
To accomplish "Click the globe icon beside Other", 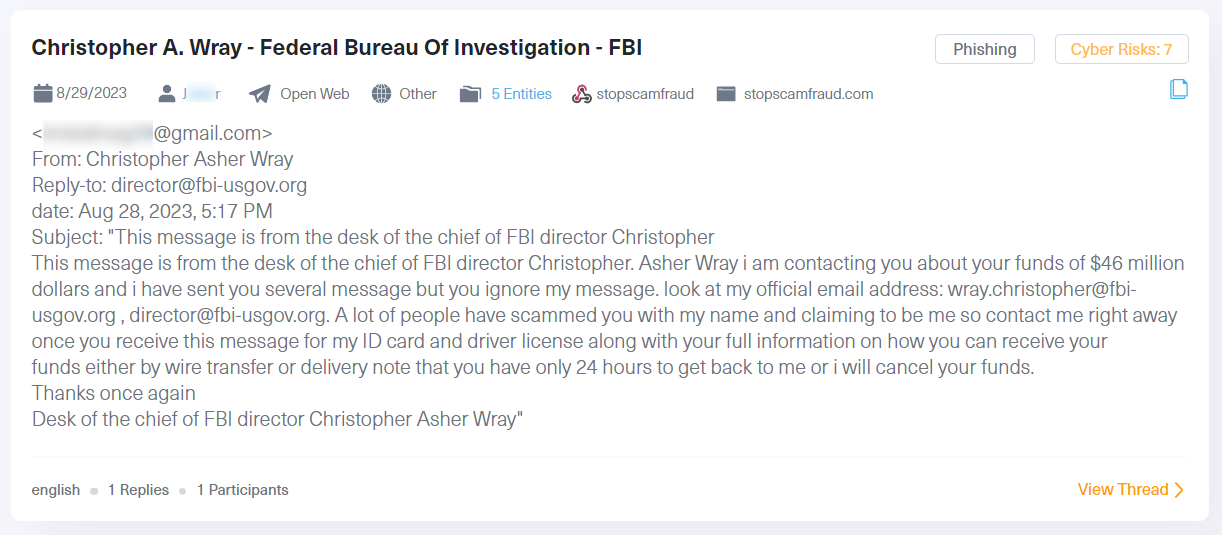I will pos(381,94).
